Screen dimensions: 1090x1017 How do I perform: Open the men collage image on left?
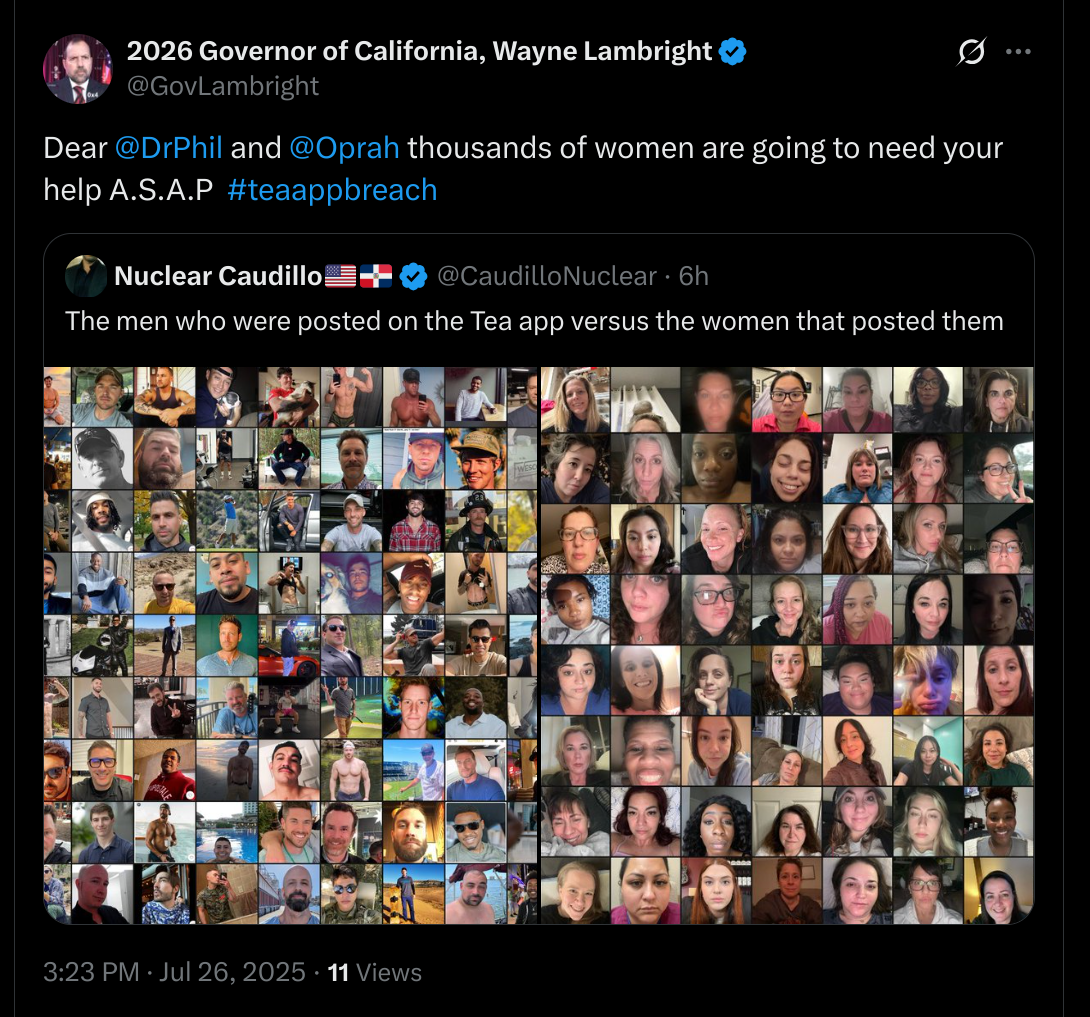pos(291,646)
